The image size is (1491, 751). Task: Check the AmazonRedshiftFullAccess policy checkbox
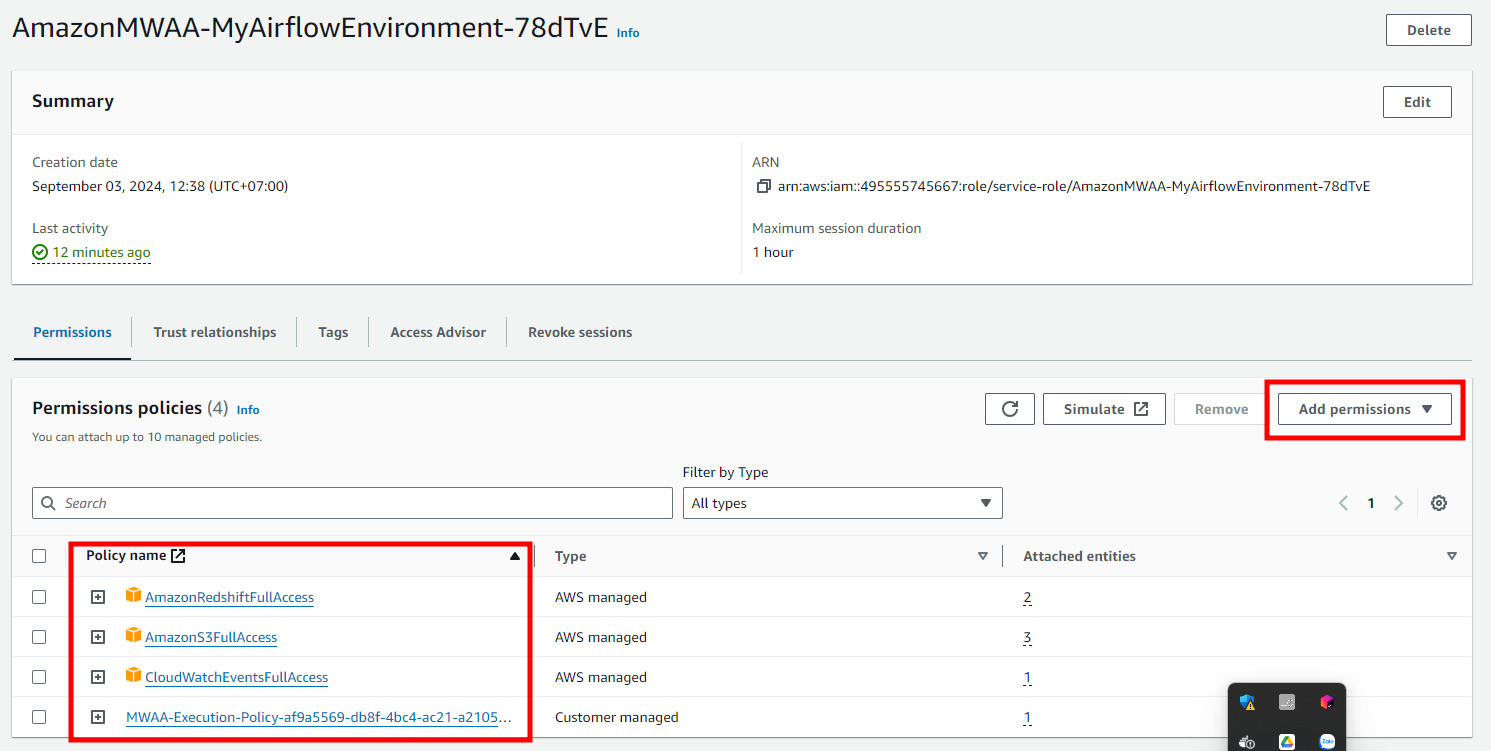point(39,597)
